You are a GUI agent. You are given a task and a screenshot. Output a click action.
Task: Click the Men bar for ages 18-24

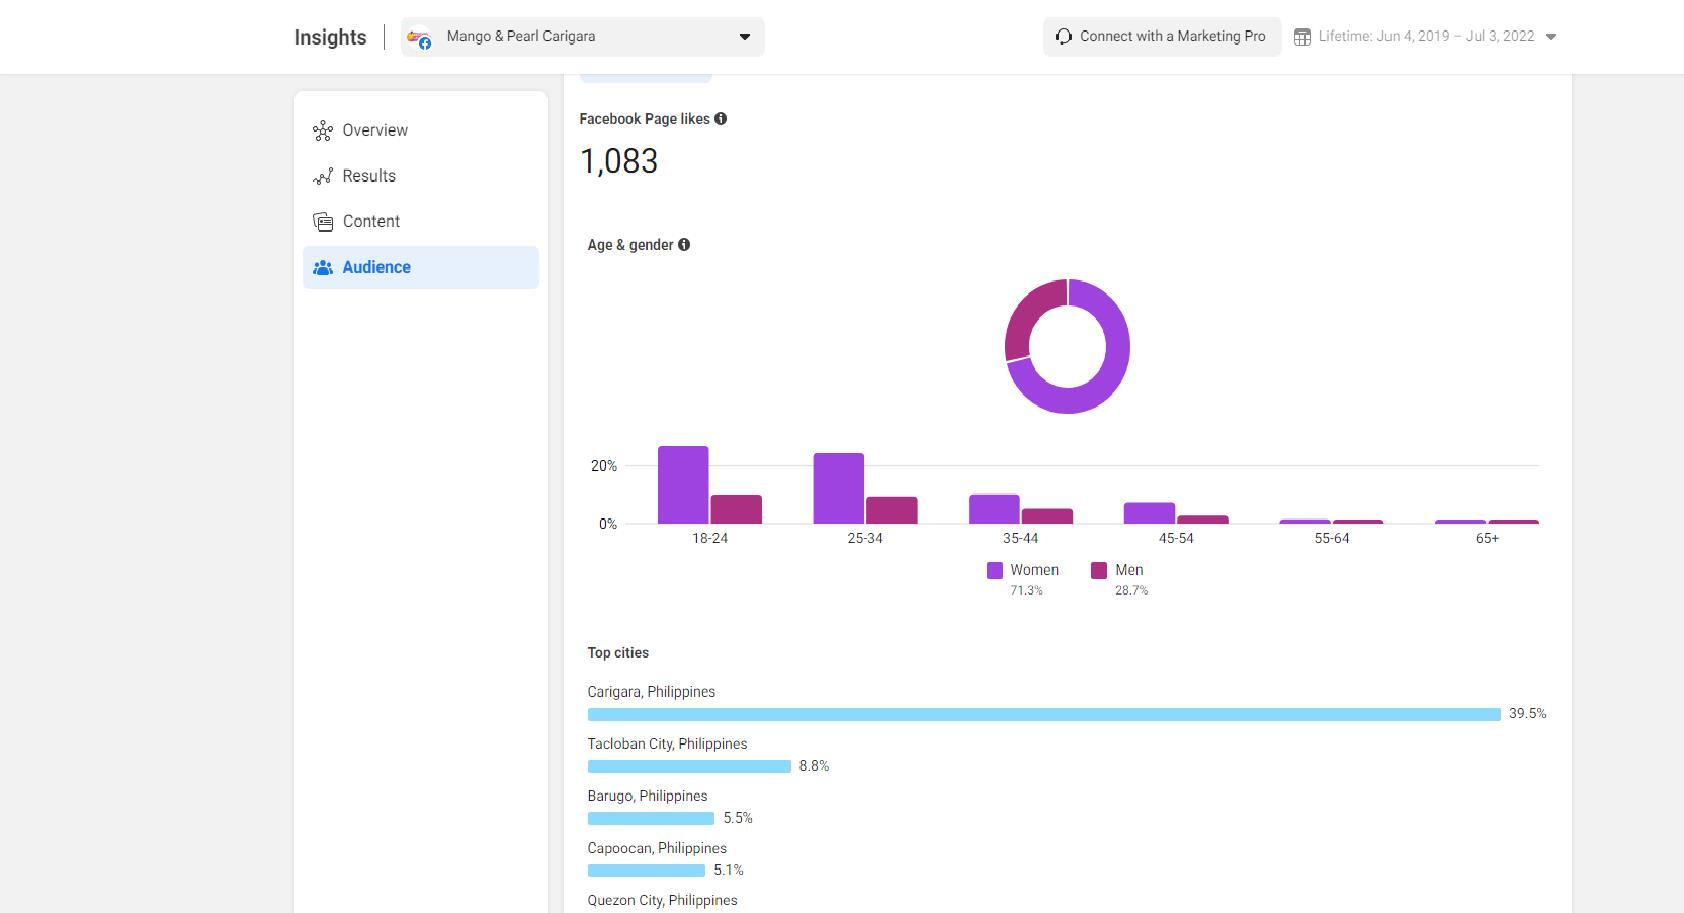(x=736, y=509)
